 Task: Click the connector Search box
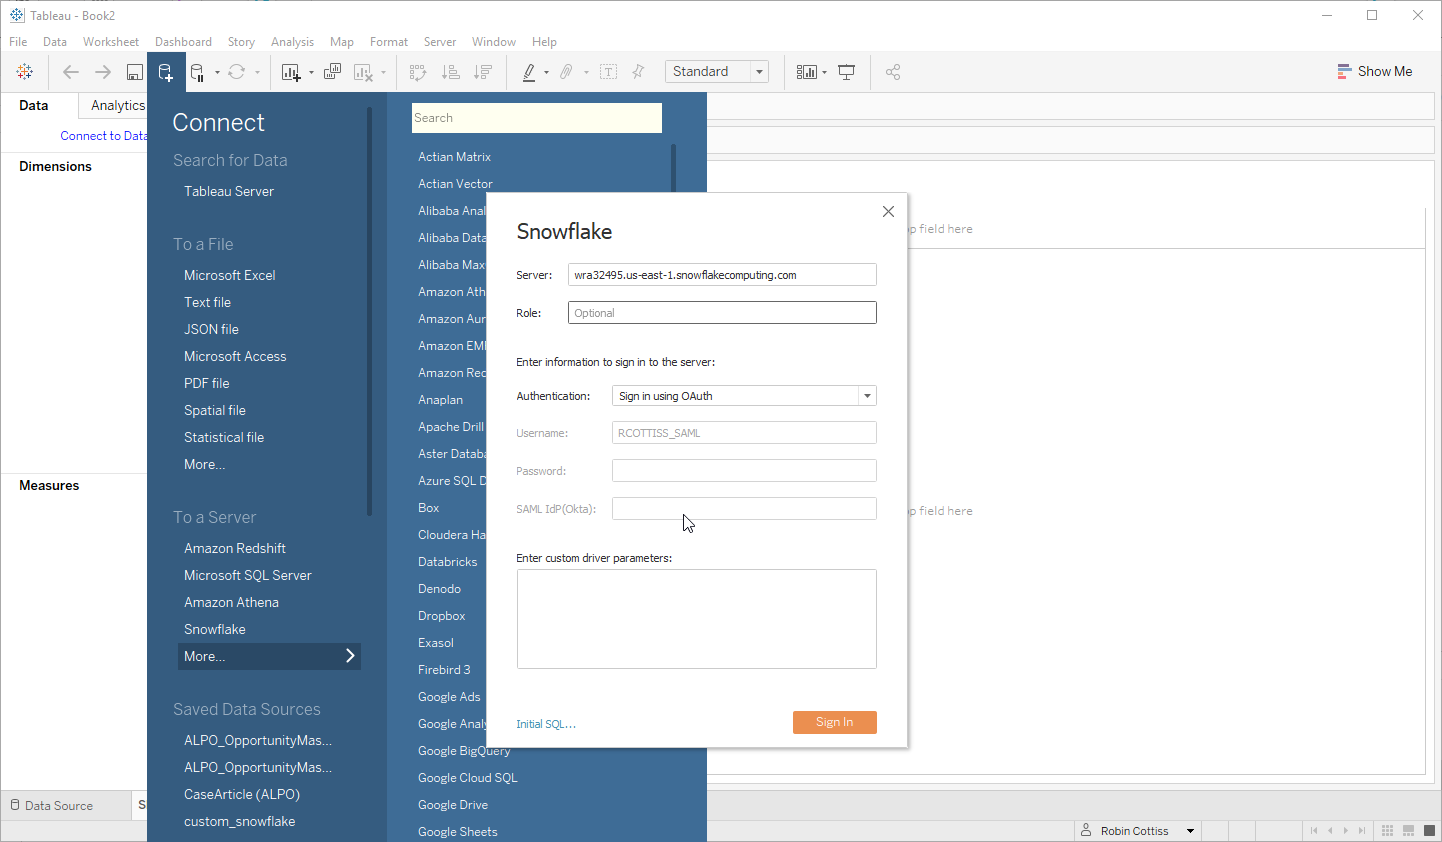pyautogui.click(x=537, y=118)
